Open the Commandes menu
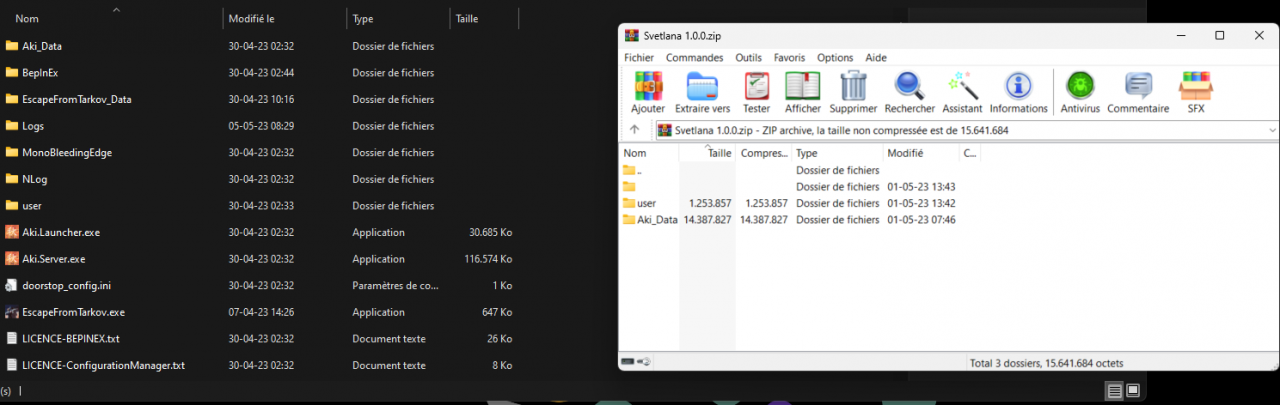This screenshot has height=405, width=1280. pyautogui.click(x=694, y=58)
